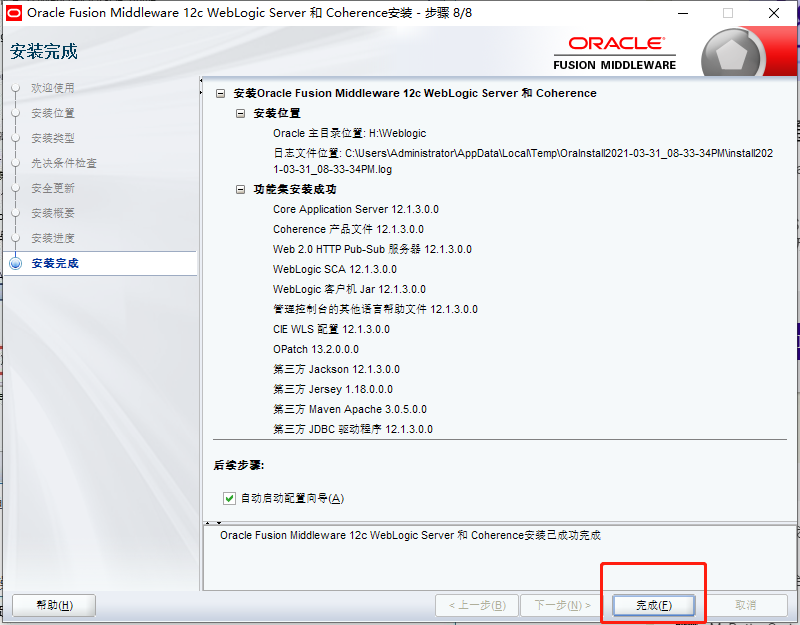Screen dimensions: 800x625
Task: Click the installation success message in the bottom pane
Action: tap(410, 535)
